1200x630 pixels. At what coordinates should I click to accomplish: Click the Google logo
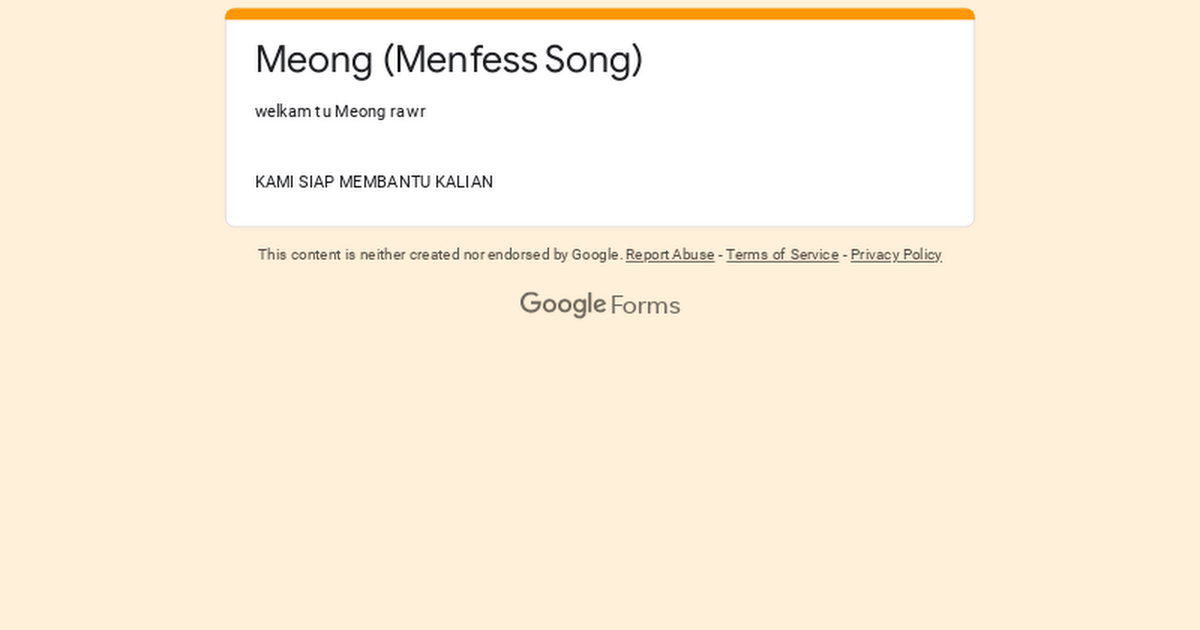point(563,304)
